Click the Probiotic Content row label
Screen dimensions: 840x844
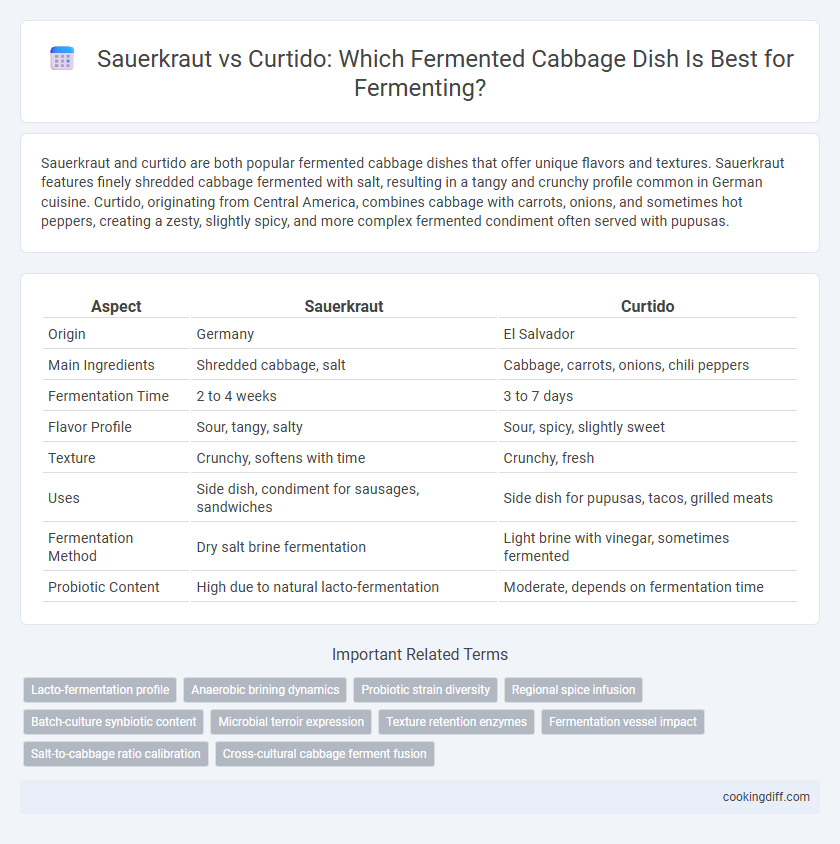click(x=103, y=587)
